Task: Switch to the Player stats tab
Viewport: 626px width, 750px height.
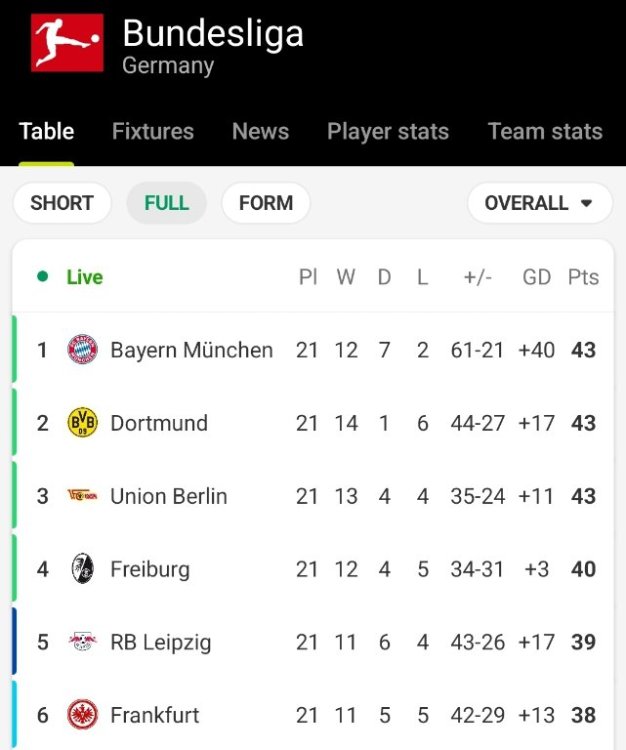Action: click(388, 132)
